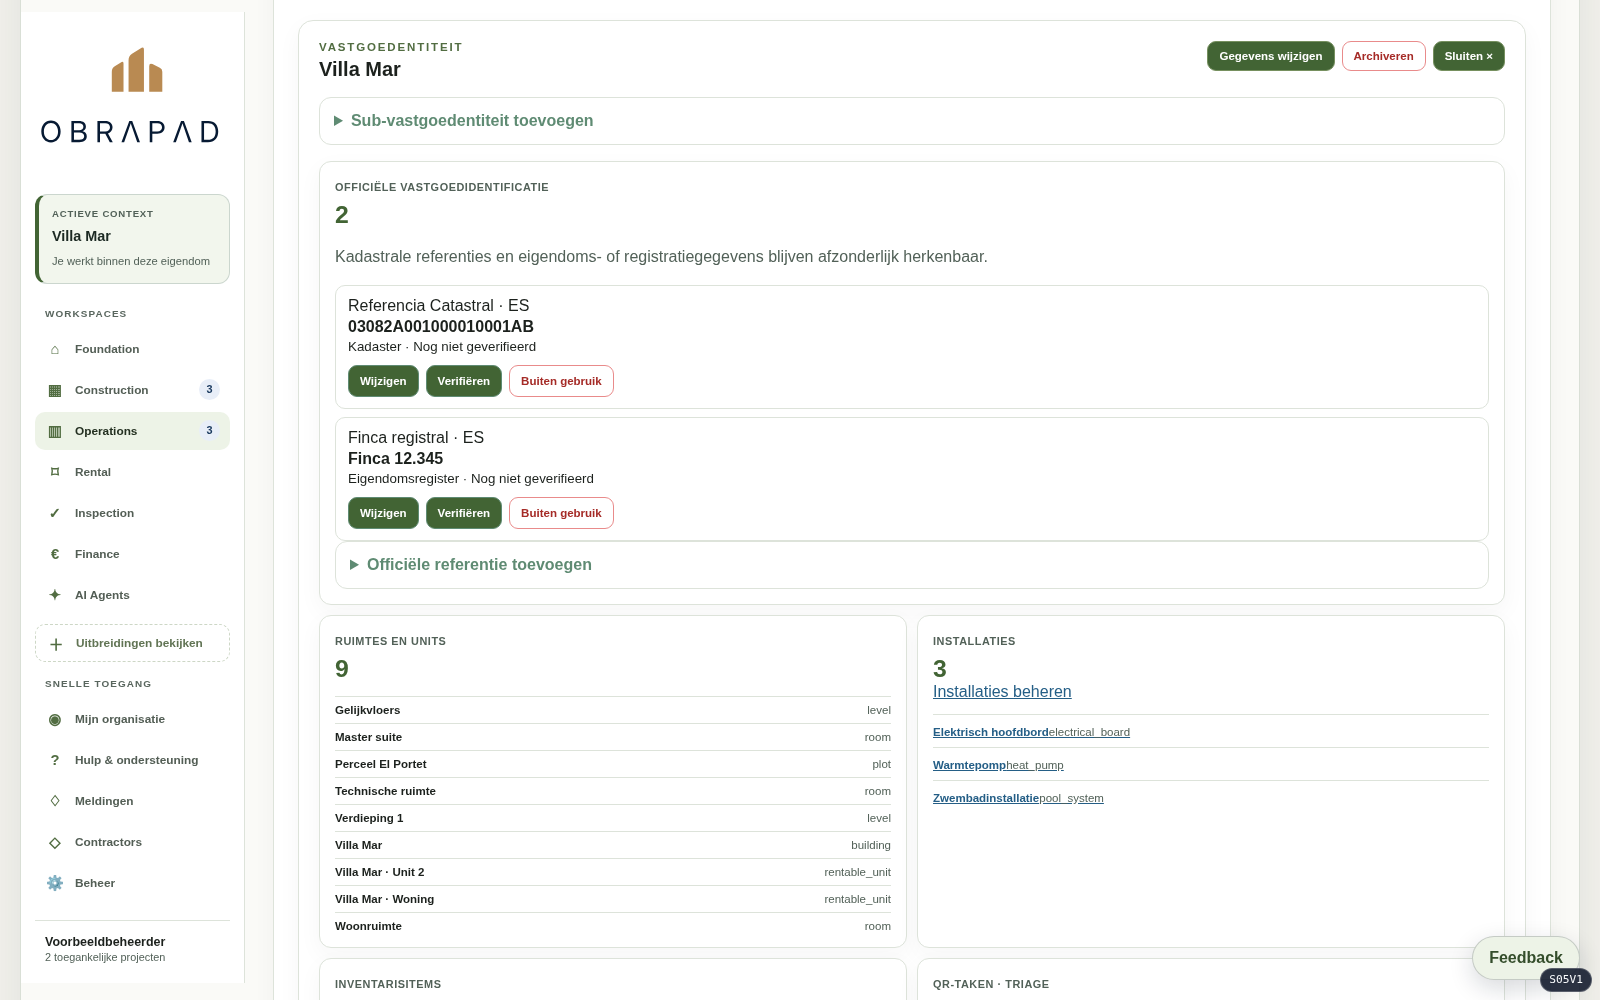This screenshot has height=1000, width=1600.
Task: Archive Villa Mar with Archiveren button
Action: (x=1383, y=56)
